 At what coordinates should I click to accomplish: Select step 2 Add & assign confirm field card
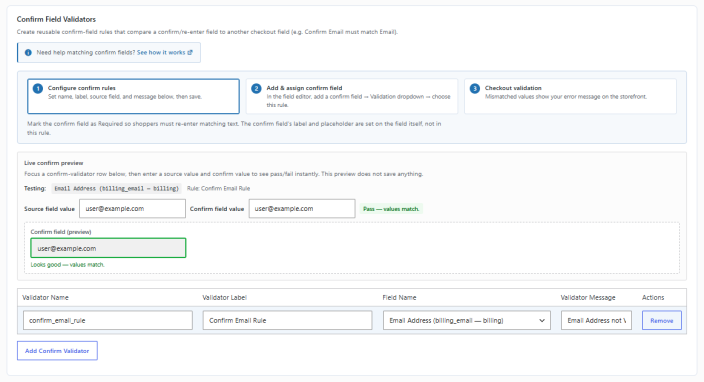point(352,96)
